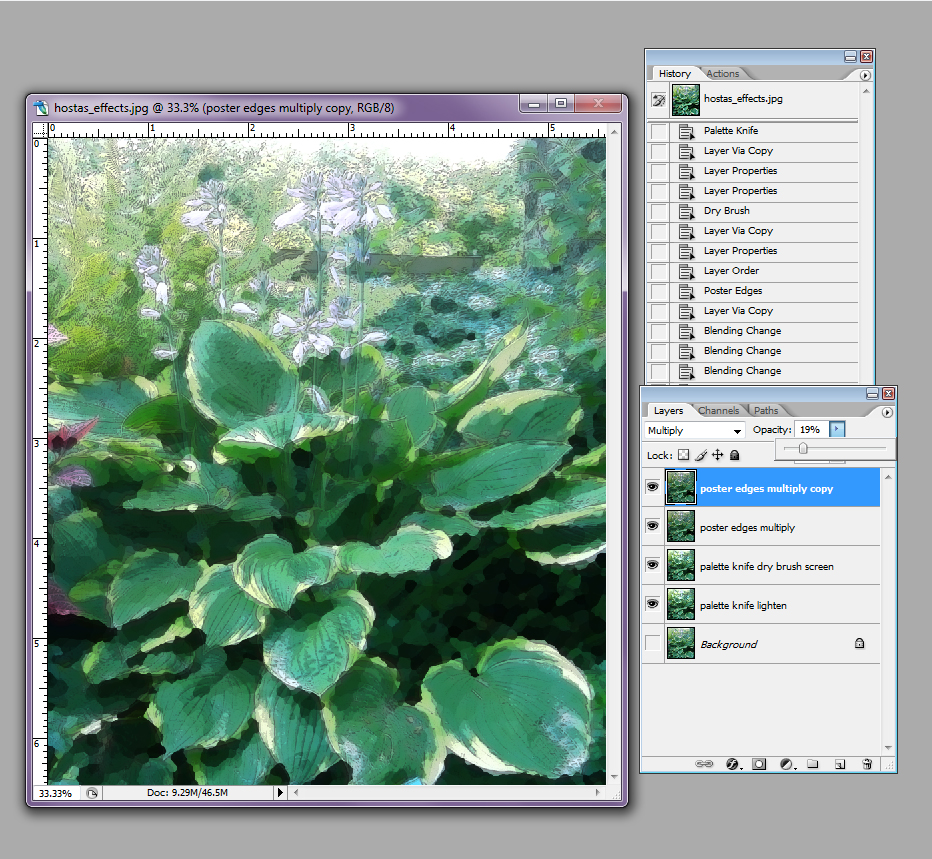The height and width of the screenshot is (859, 932).
Task: Click the Add layer mask icon
Action: [x=758, y=763]
